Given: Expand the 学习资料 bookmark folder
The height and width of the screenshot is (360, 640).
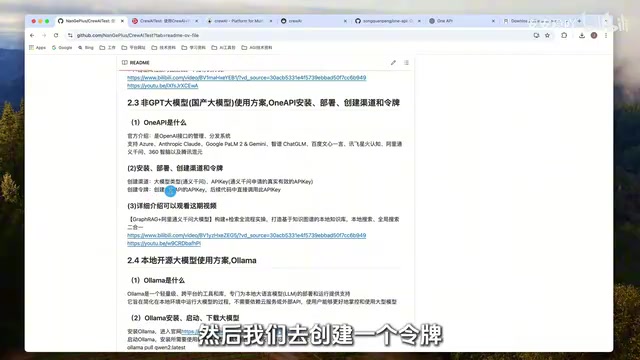Looking at the screenshot, I should pyautogui.click(x=194, y=48).
